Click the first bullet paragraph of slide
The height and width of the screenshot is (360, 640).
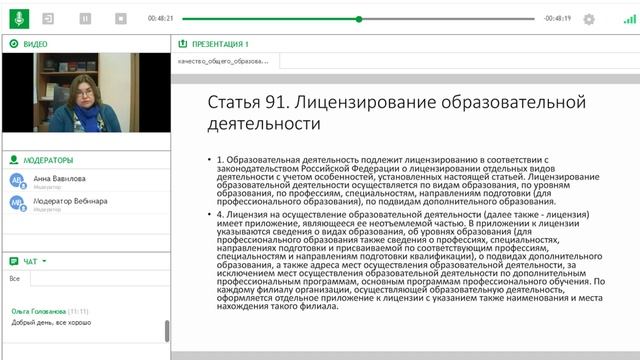pos(408,180)
